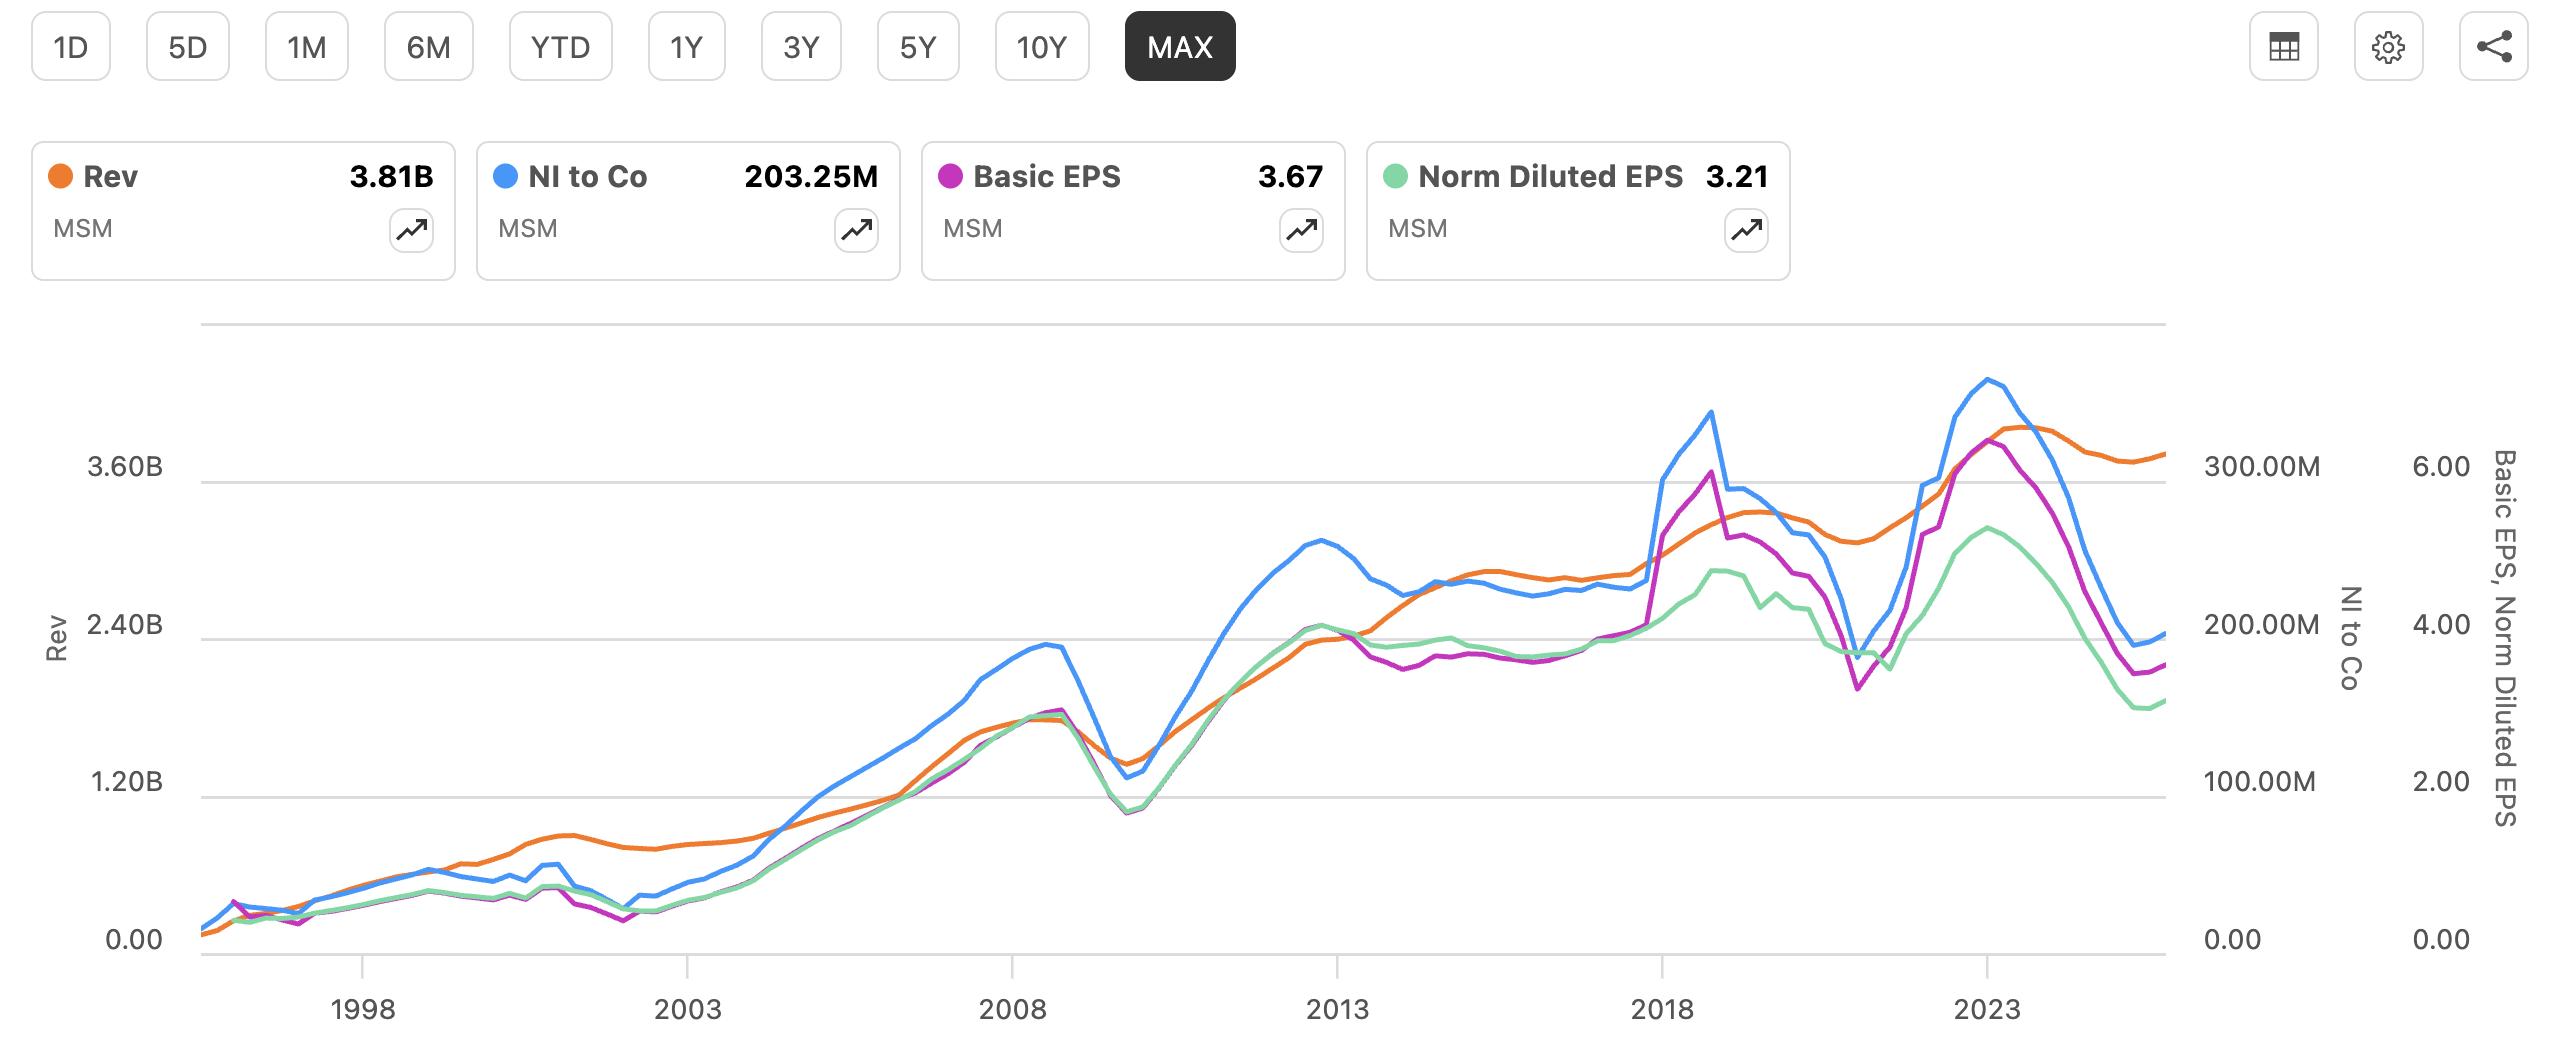
Task: Switch to the 5D range
Action: point(188,47)
